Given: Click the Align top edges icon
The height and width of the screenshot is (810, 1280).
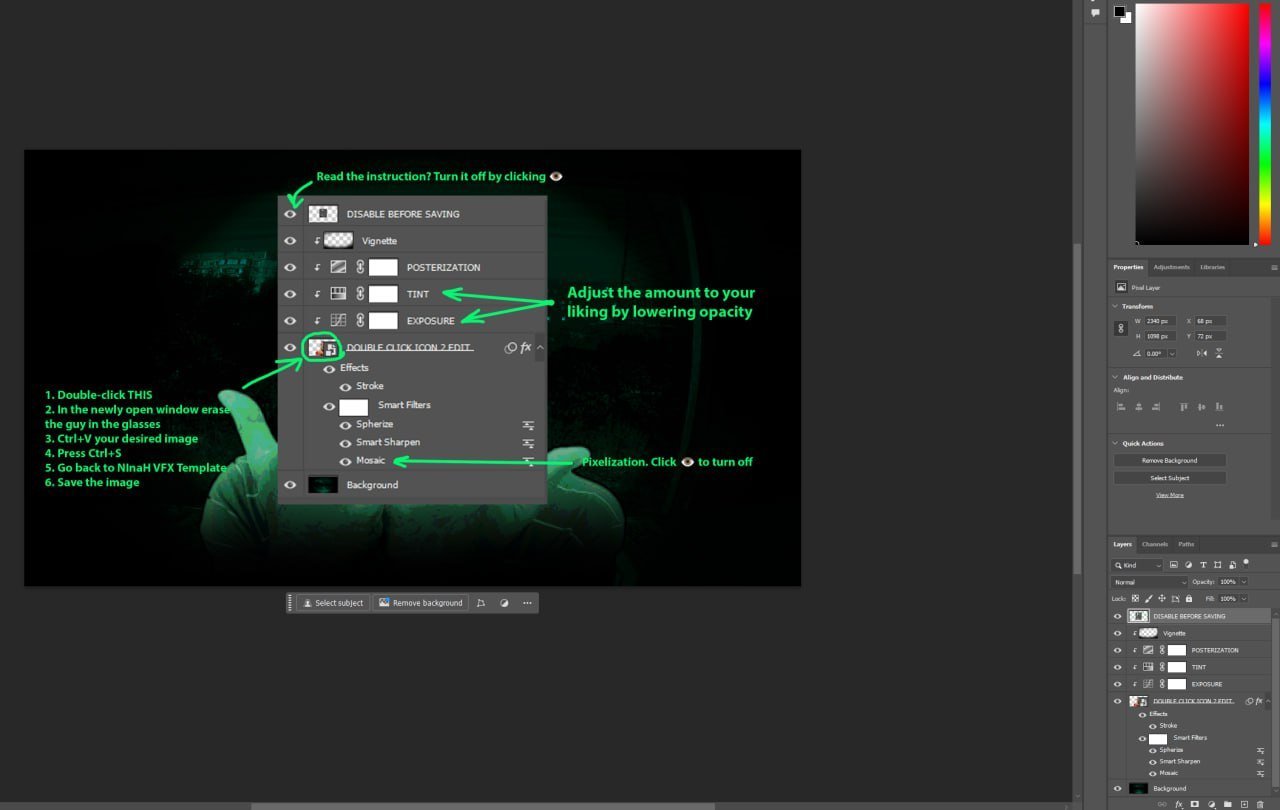Looking at the screenshot, I should pyautogui.click(x=1184, y=407).
